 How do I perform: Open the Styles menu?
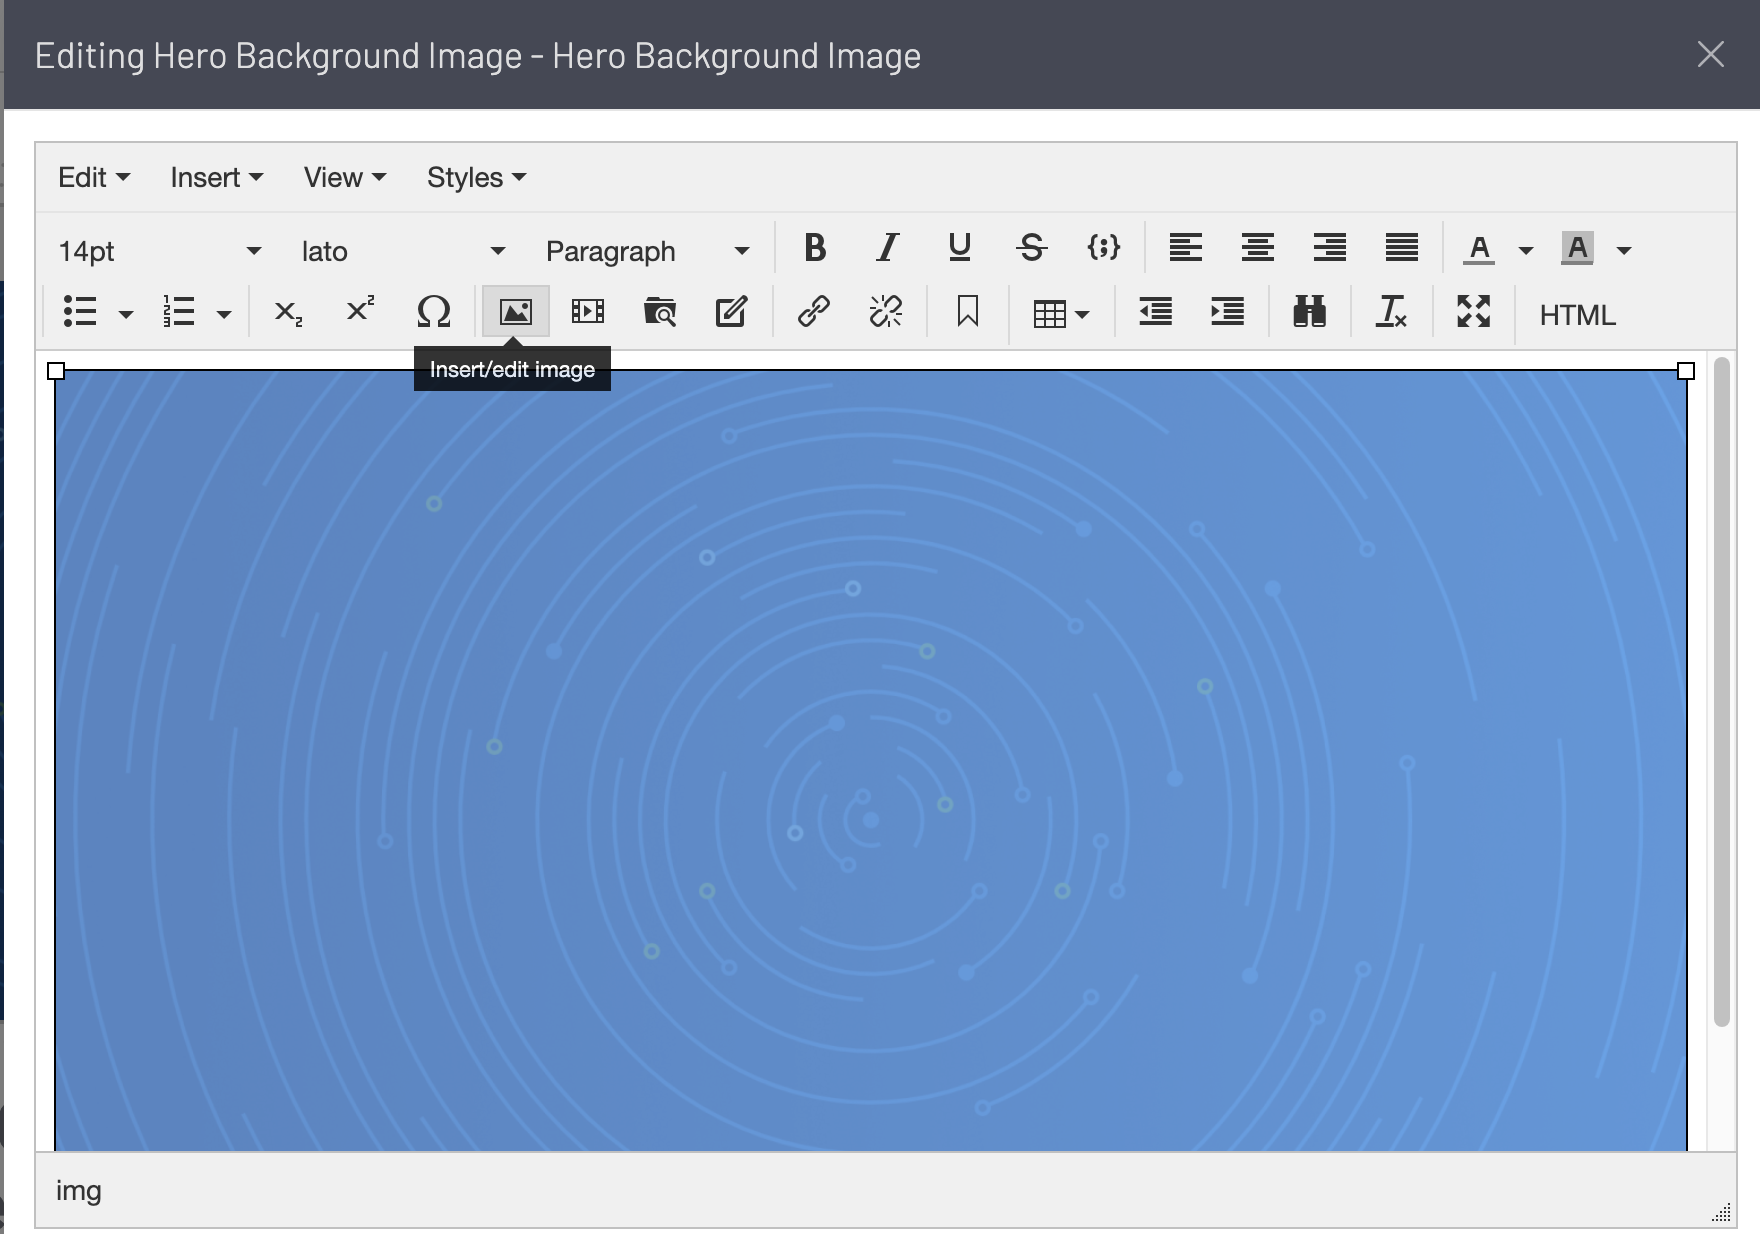[x=476, y=178]
